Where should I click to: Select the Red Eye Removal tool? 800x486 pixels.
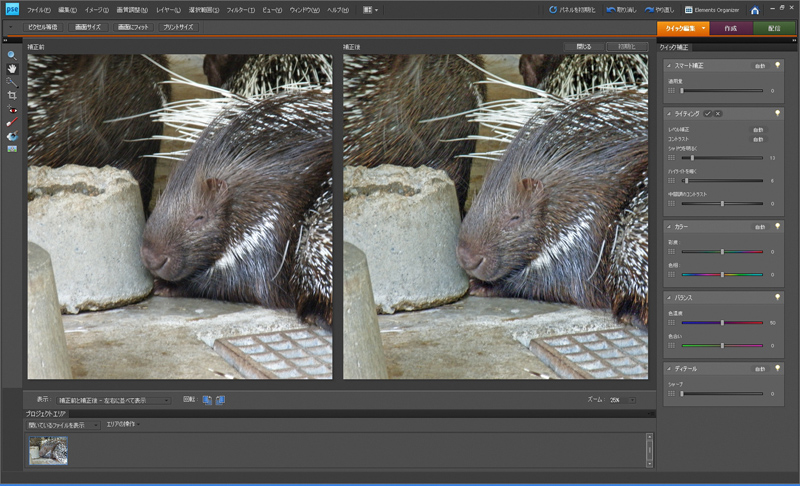pos(11,108)
